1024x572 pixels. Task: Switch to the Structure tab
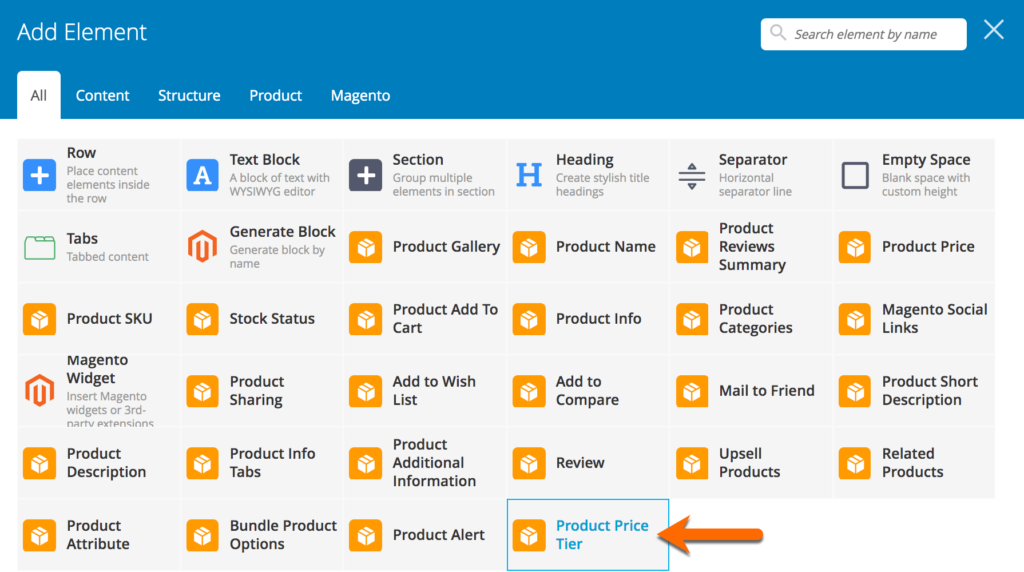189,95
